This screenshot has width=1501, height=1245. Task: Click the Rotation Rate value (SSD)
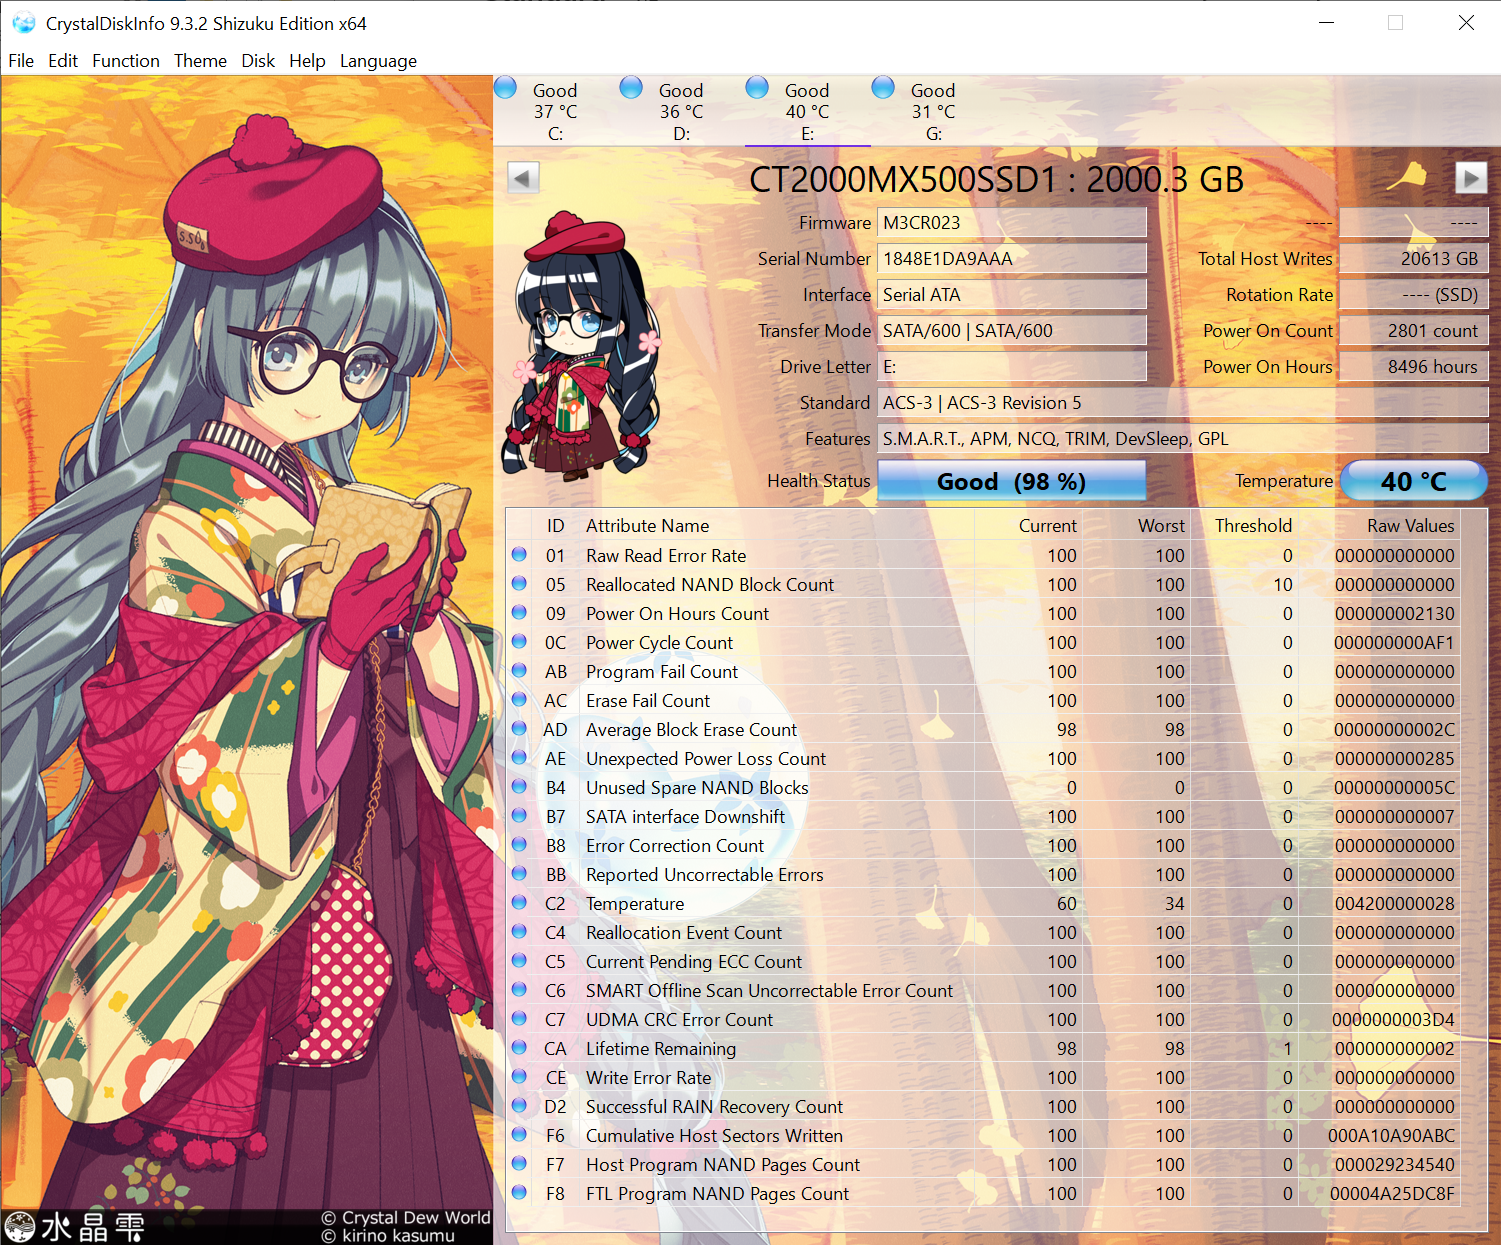[x=1413, y=295]
